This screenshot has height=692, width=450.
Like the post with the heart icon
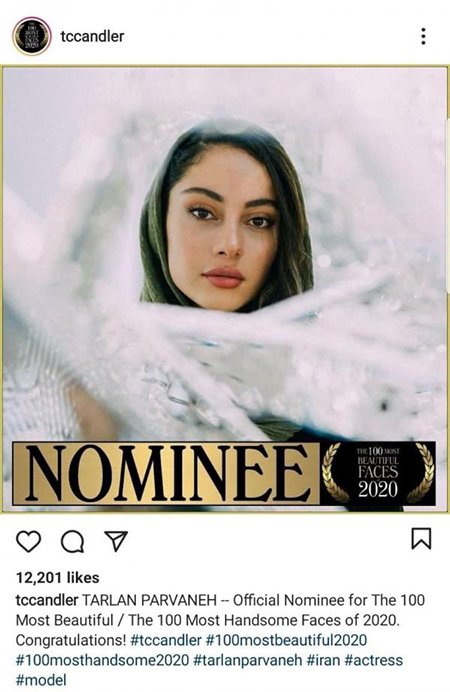[x=29, y=541]
